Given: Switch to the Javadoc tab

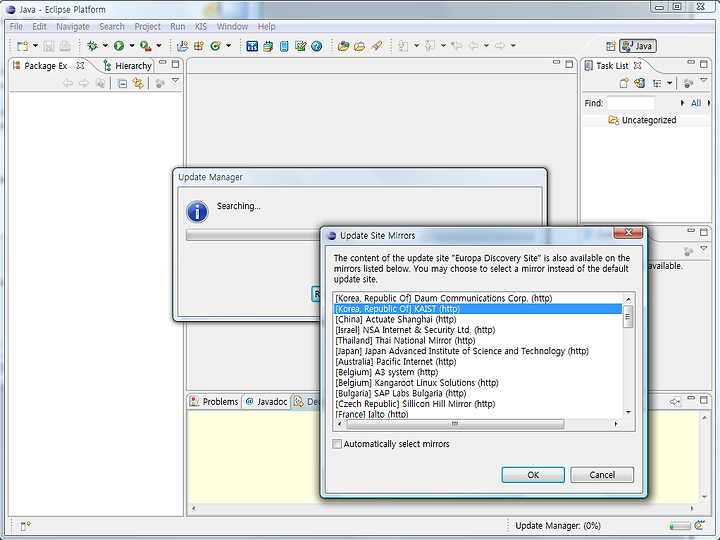Looking at the screenshot, I should pos(266,402).
